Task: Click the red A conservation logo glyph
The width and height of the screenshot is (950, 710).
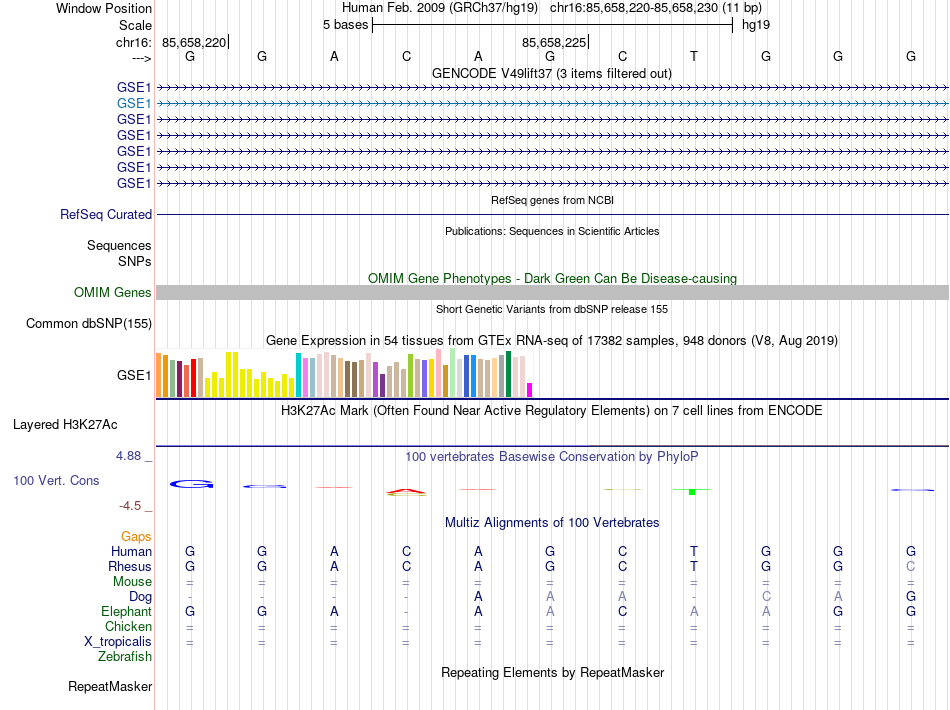Action: (406, 491)
